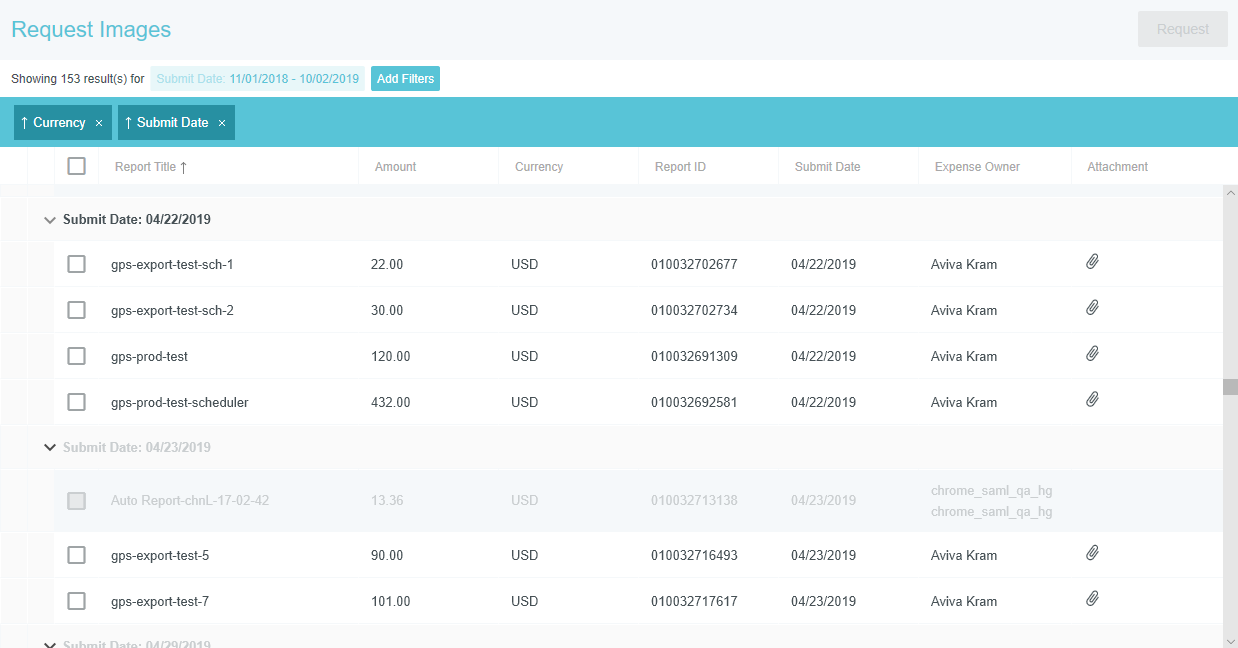Open attachment paperclip for gps-export-test-sch-2
Image resolution: width=1238 pixels, height=648 pixels.
point(1092,308)
